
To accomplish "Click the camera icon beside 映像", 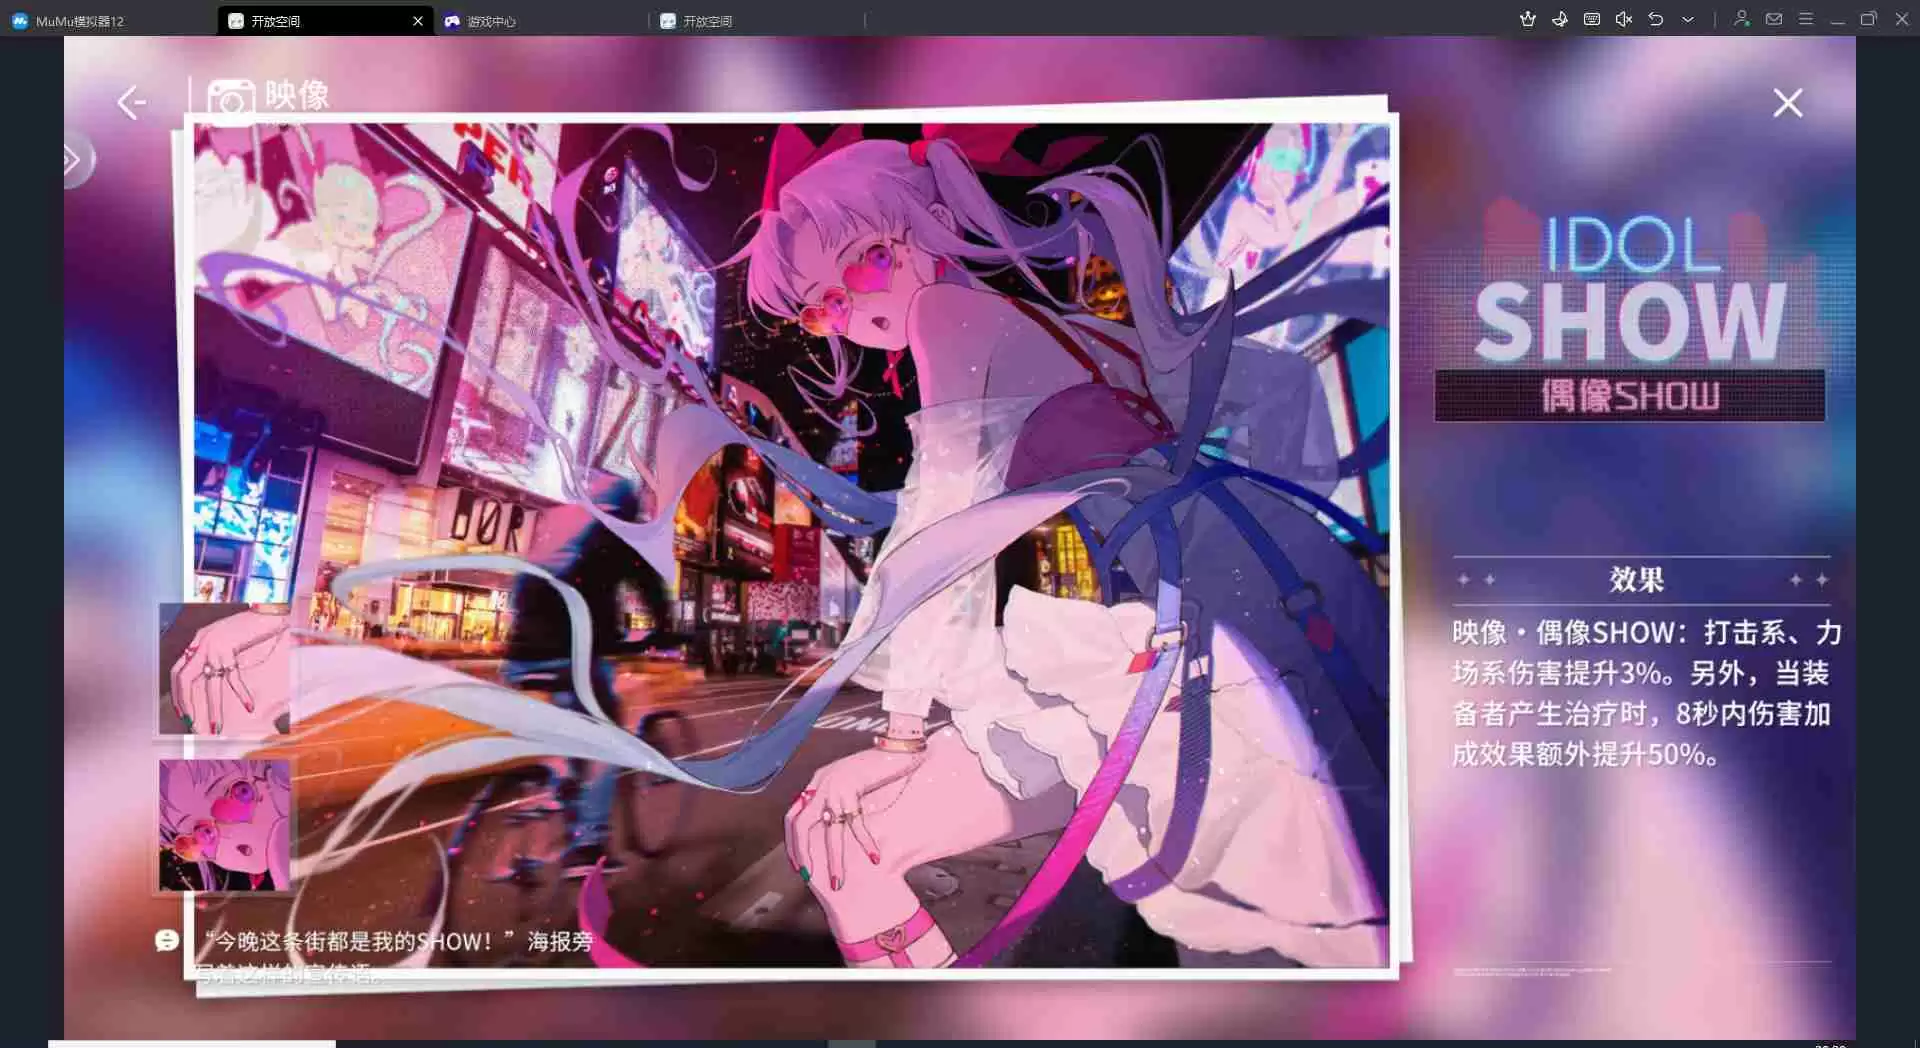I will tap(231, 101).
